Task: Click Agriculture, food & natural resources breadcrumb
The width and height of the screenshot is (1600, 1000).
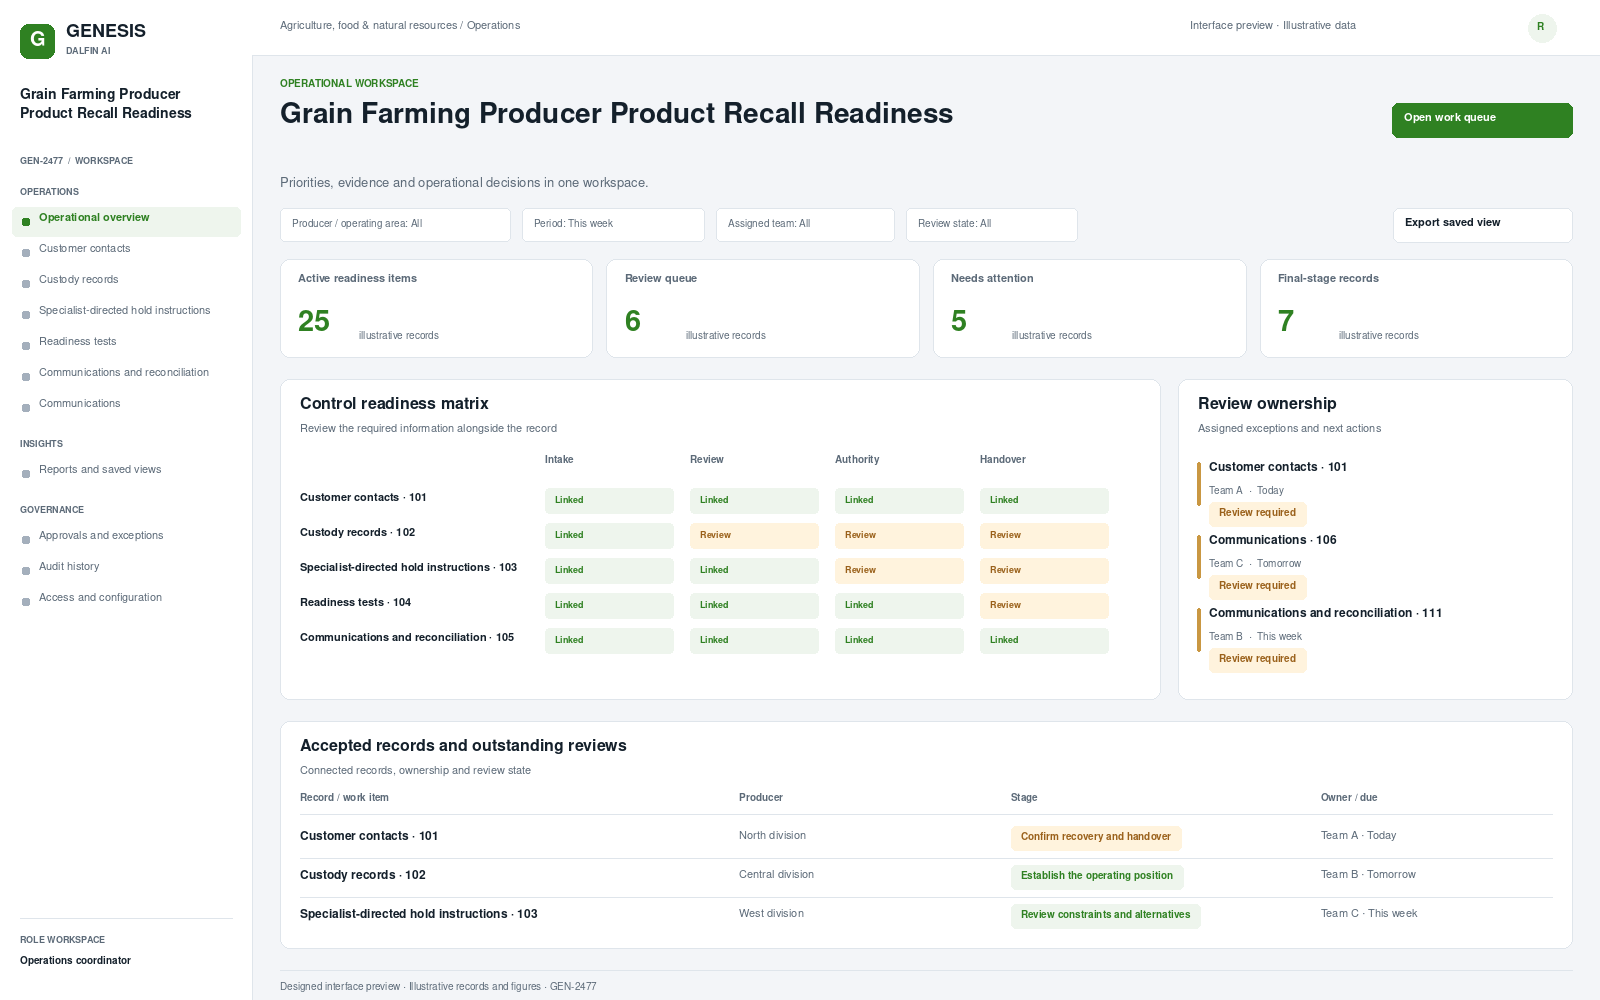Action: point(368,26)
